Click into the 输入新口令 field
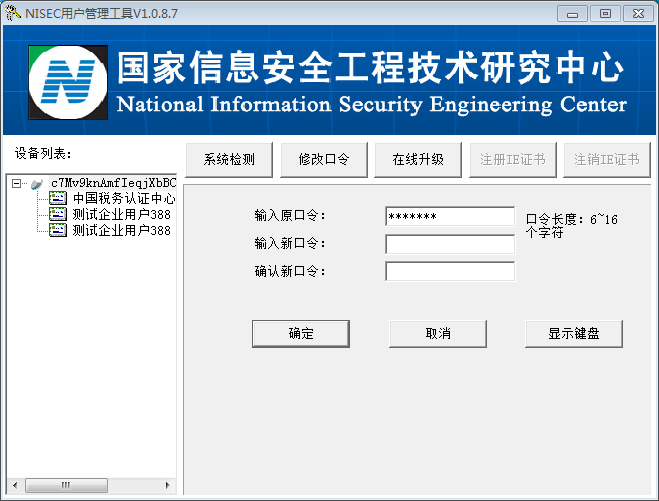This screenshot has height=501, width=659. [449, 244]
